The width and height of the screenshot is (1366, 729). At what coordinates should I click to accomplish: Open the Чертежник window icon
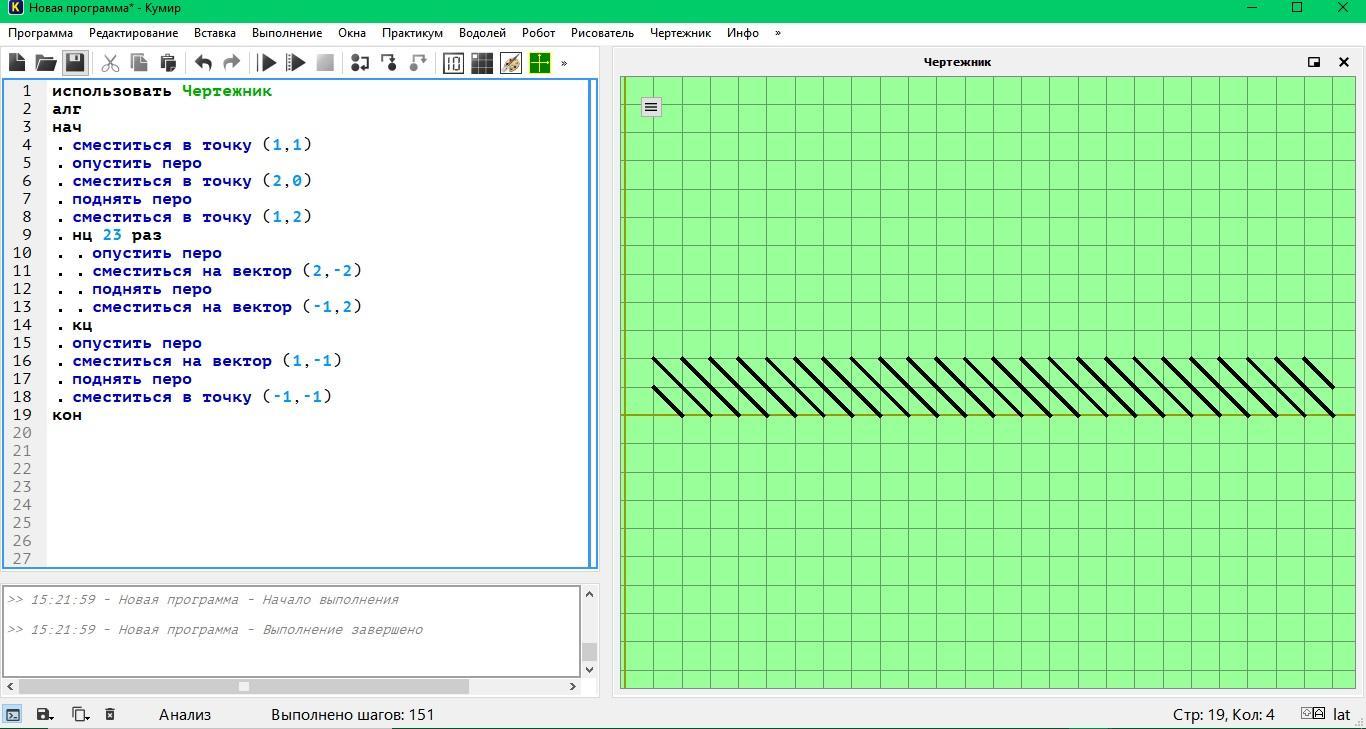click(x=540, y=63)
